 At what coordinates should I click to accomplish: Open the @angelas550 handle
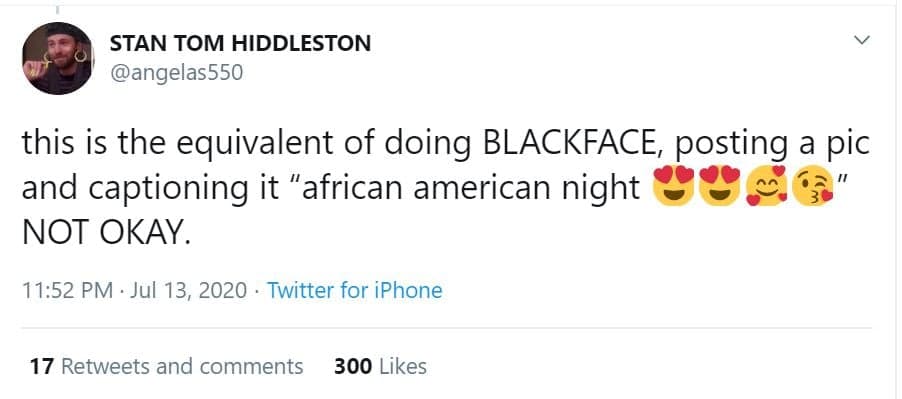pyautogui.click(x=176, y=73)
